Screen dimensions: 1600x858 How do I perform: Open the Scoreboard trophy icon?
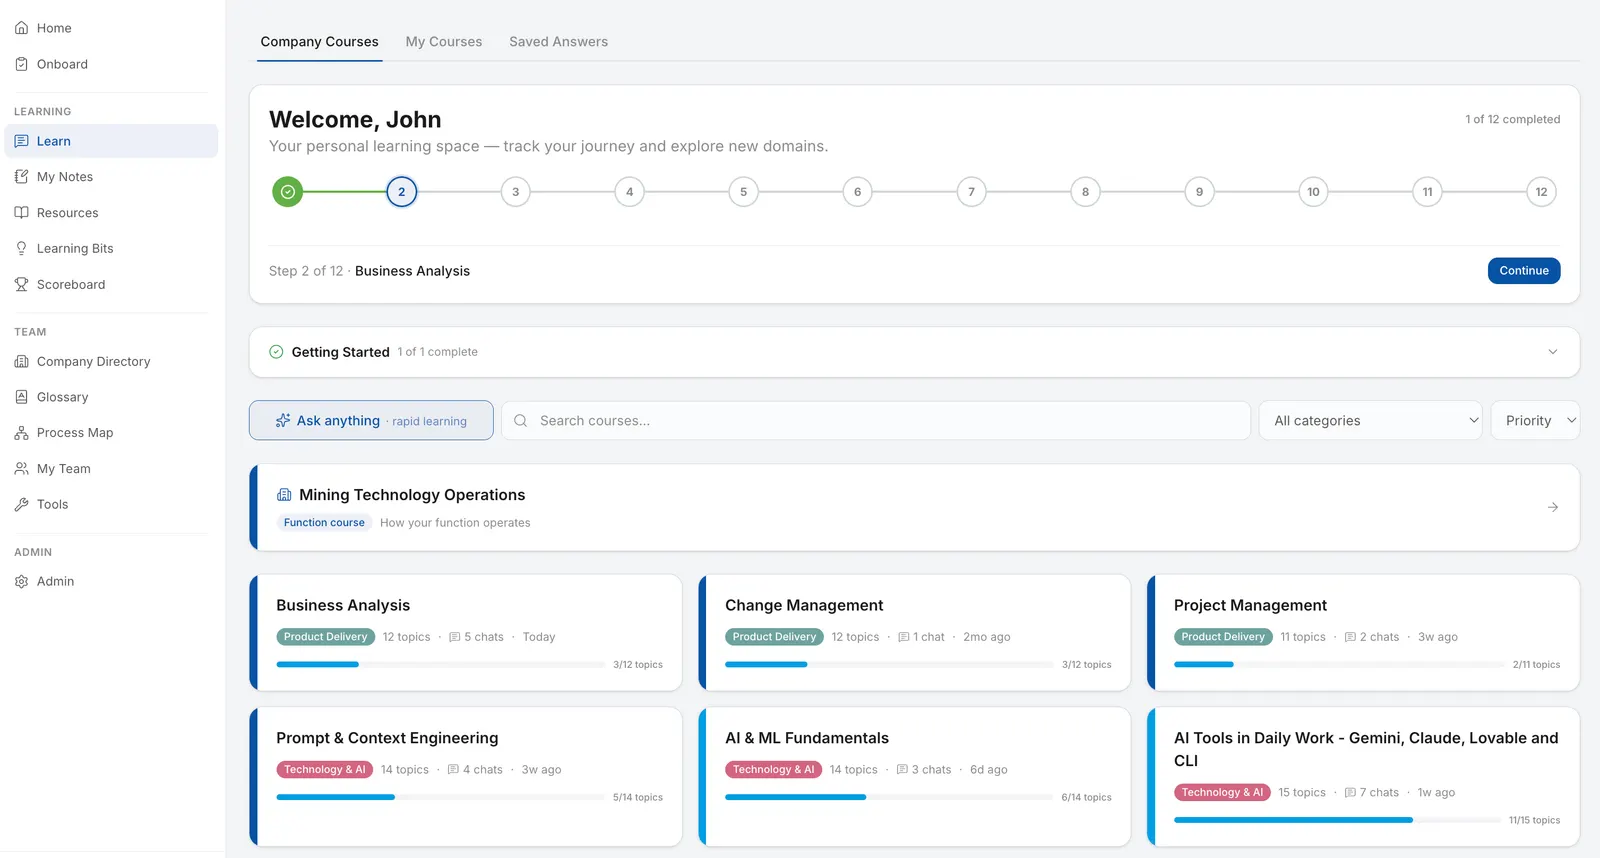pos(21,284)
